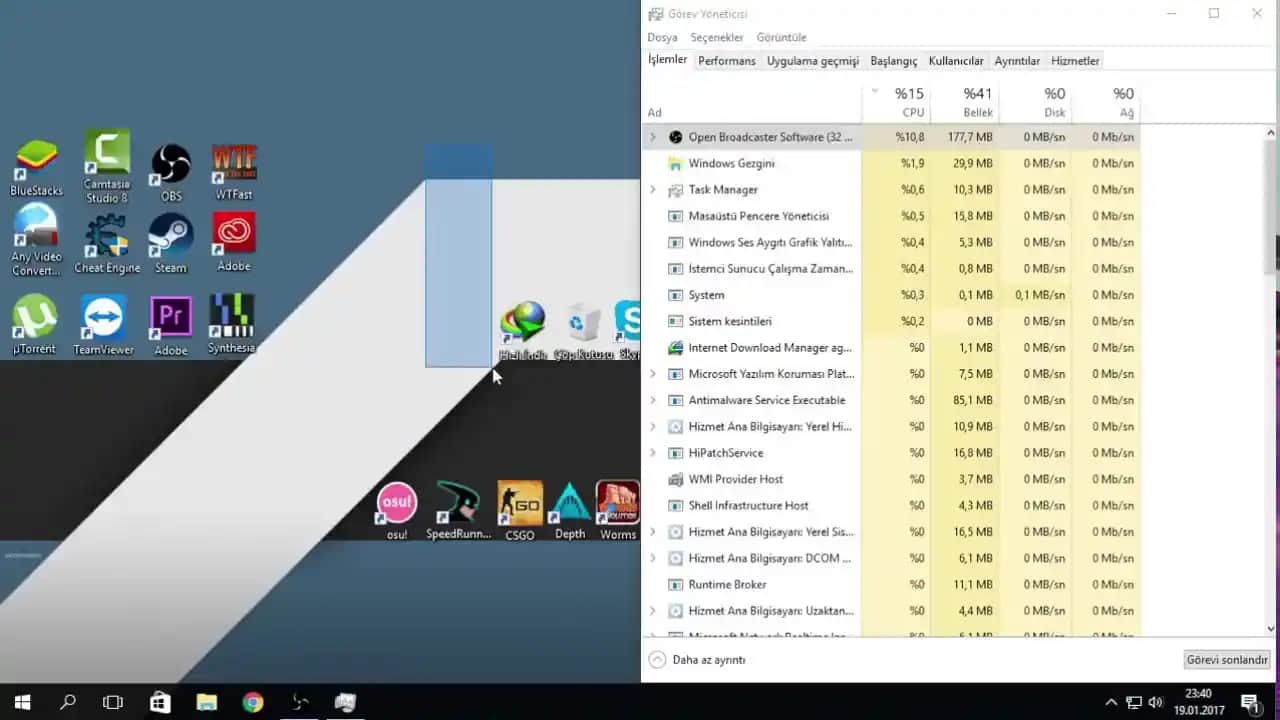Collapse details using Daha az ayrıntı chevron
1280x720 pixels.
658,659
